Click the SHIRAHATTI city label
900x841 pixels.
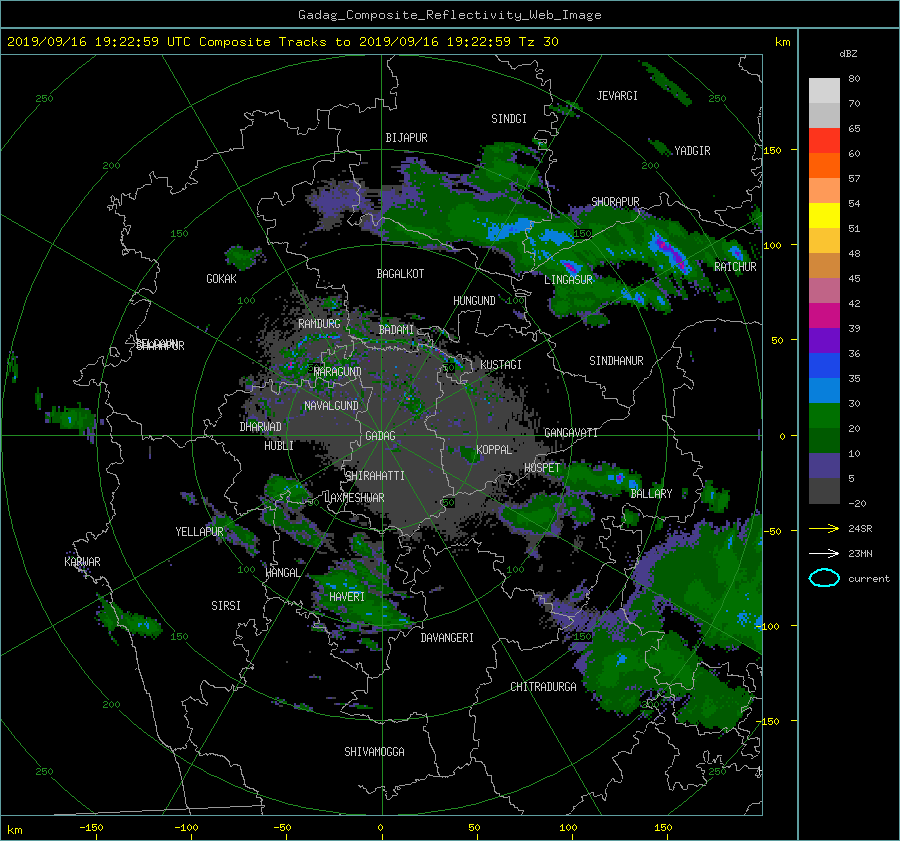click(375, 476)
